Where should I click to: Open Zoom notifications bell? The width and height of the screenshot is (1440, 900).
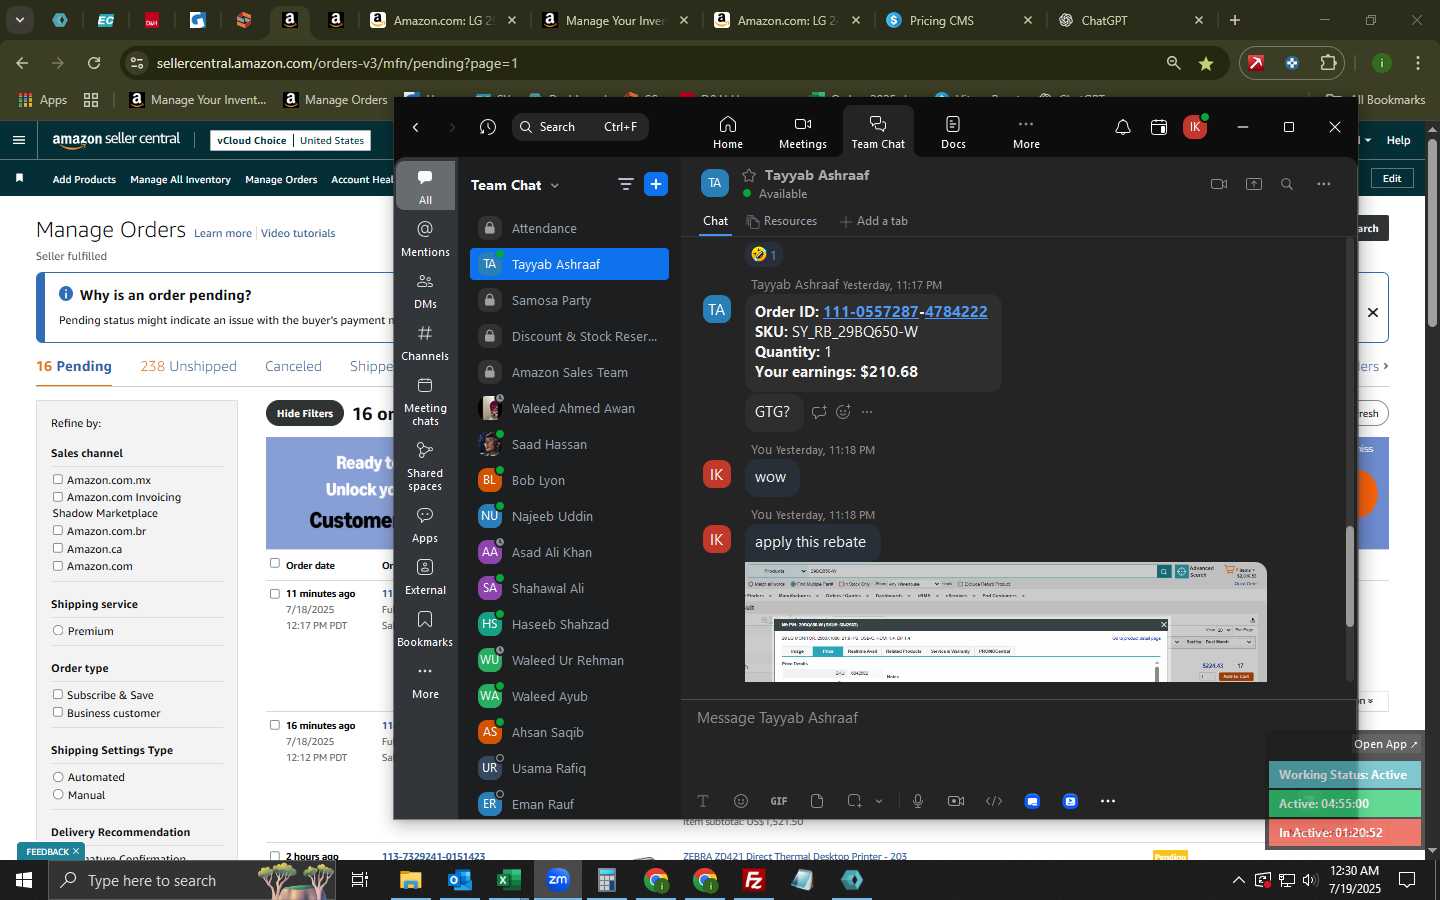tap(1123, 127)
